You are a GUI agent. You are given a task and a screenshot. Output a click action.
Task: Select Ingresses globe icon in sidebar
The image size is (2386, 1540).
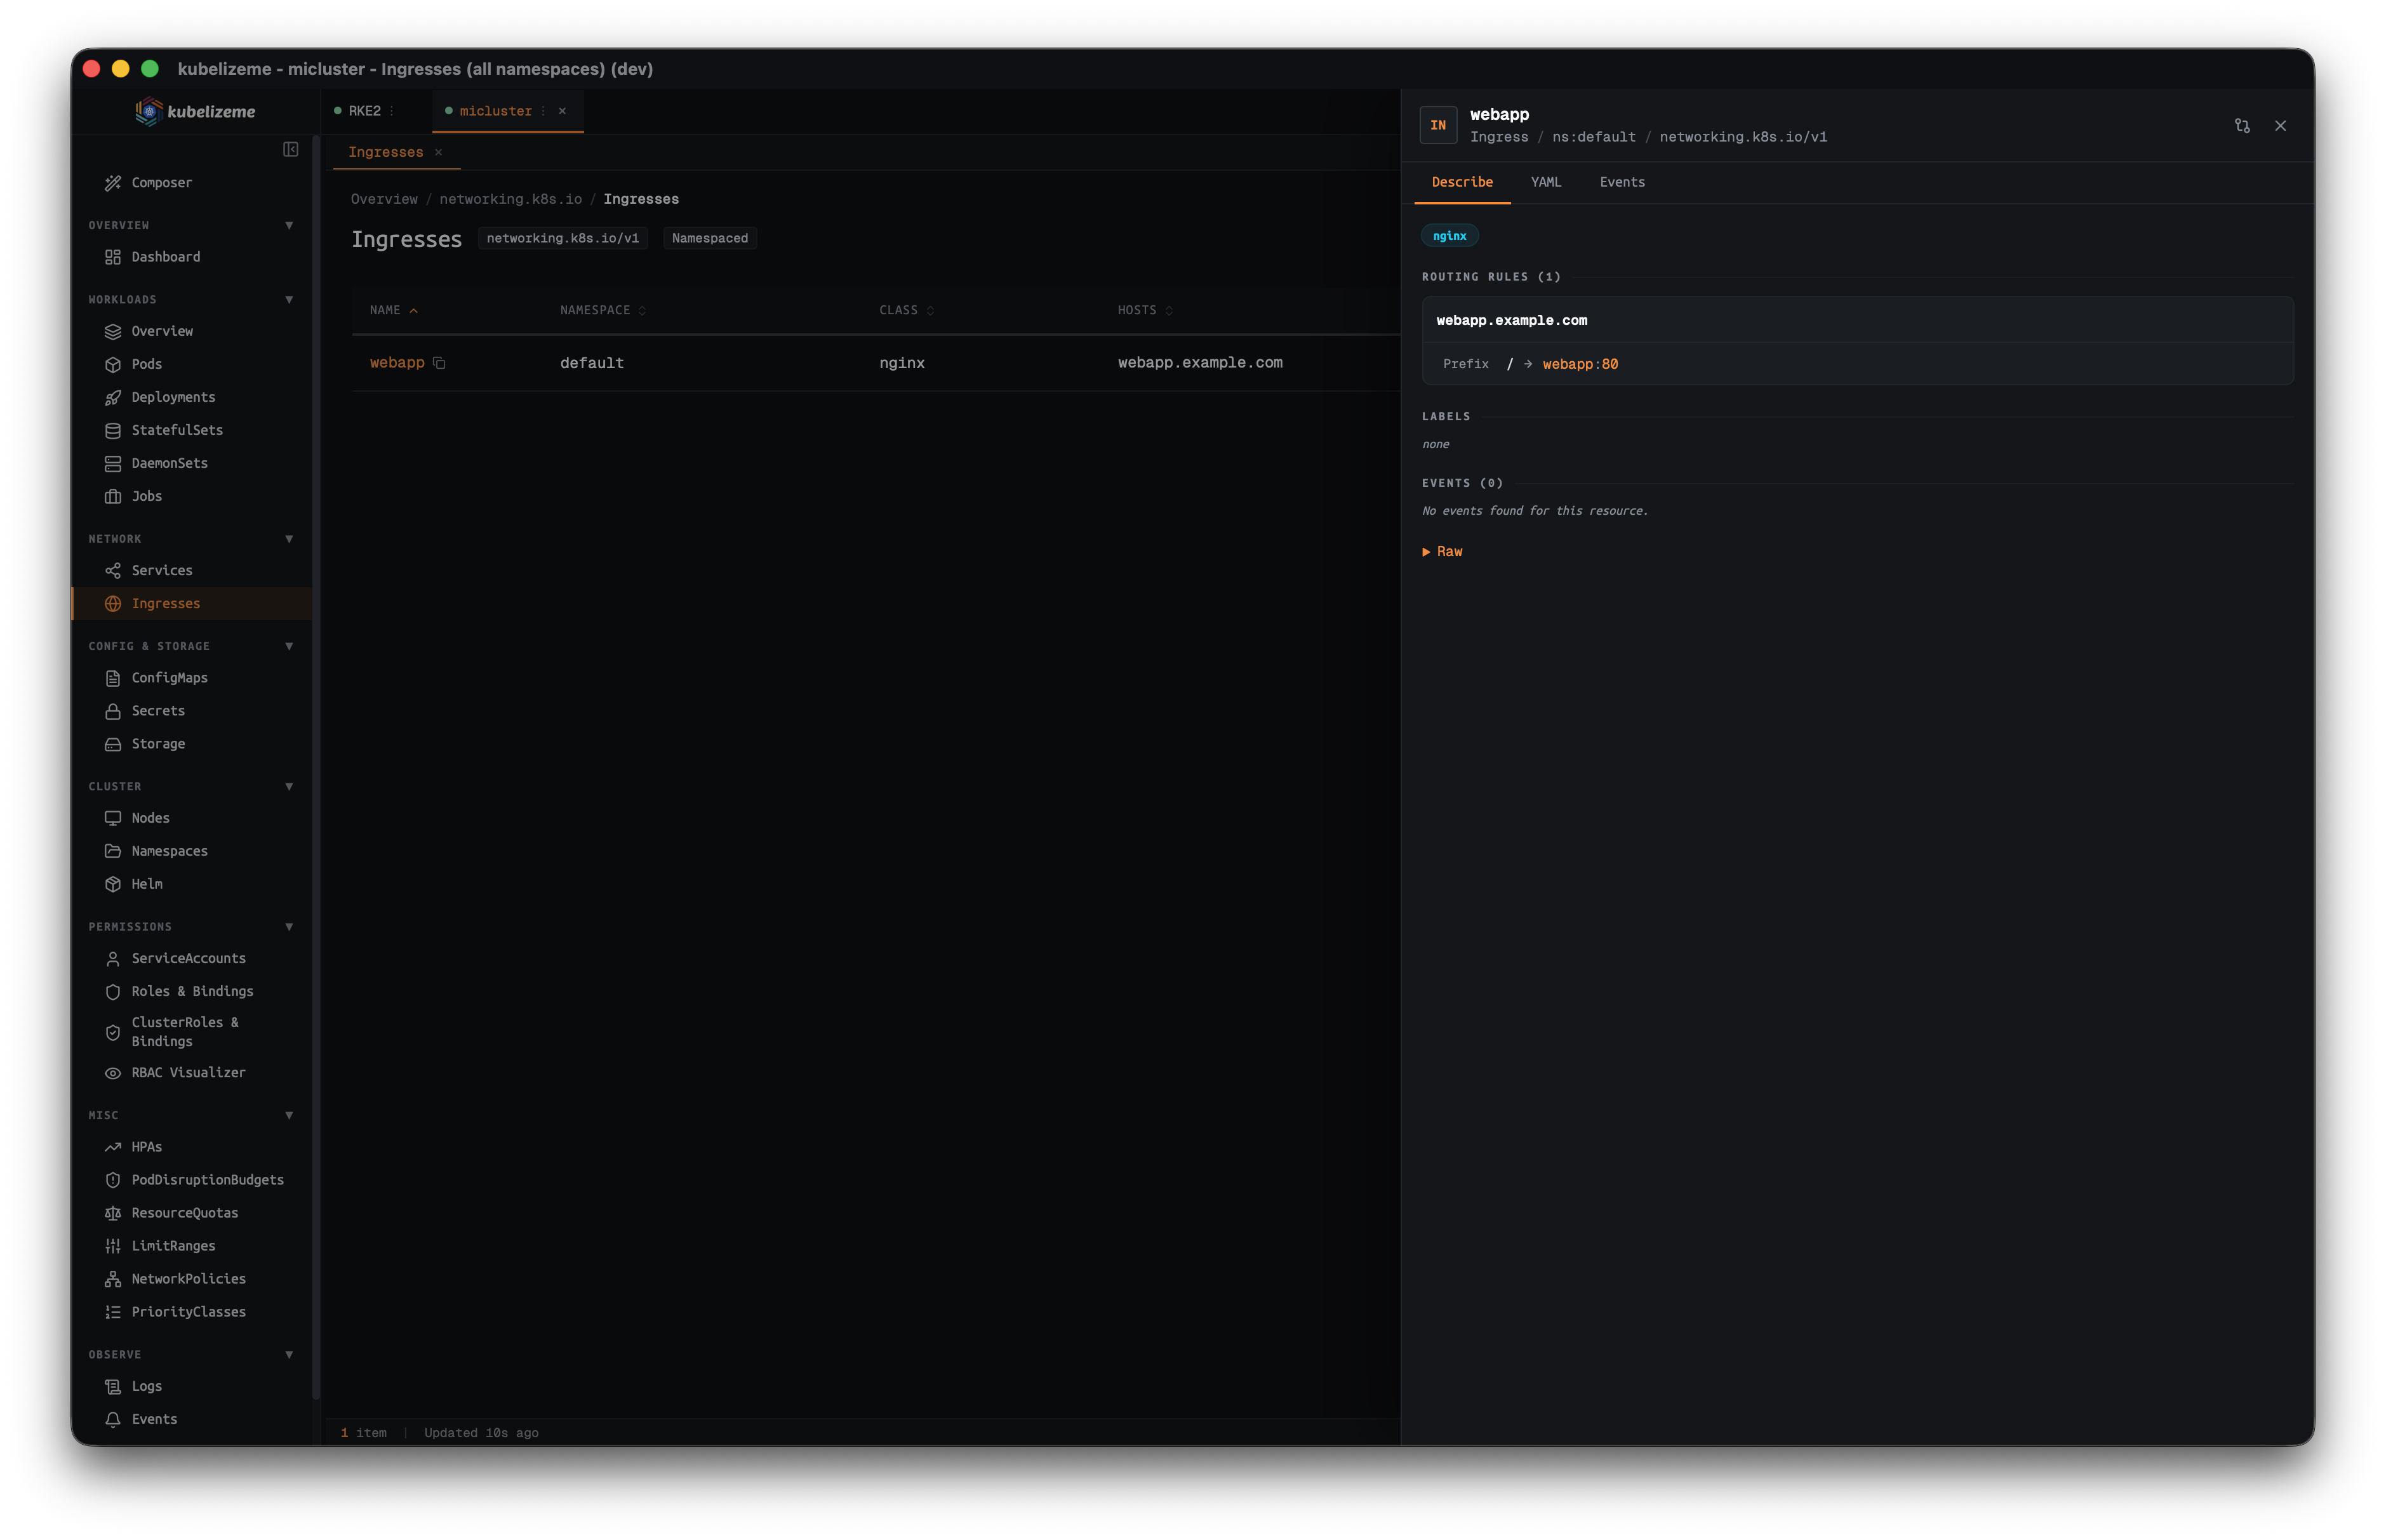coord(113,604)
